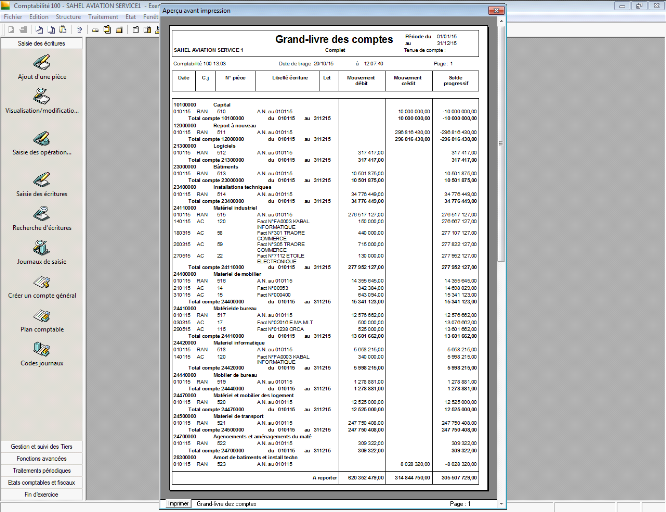Expand the Fin d'exercice section
This screenshot has width=666, height=512.
[42, 494]
